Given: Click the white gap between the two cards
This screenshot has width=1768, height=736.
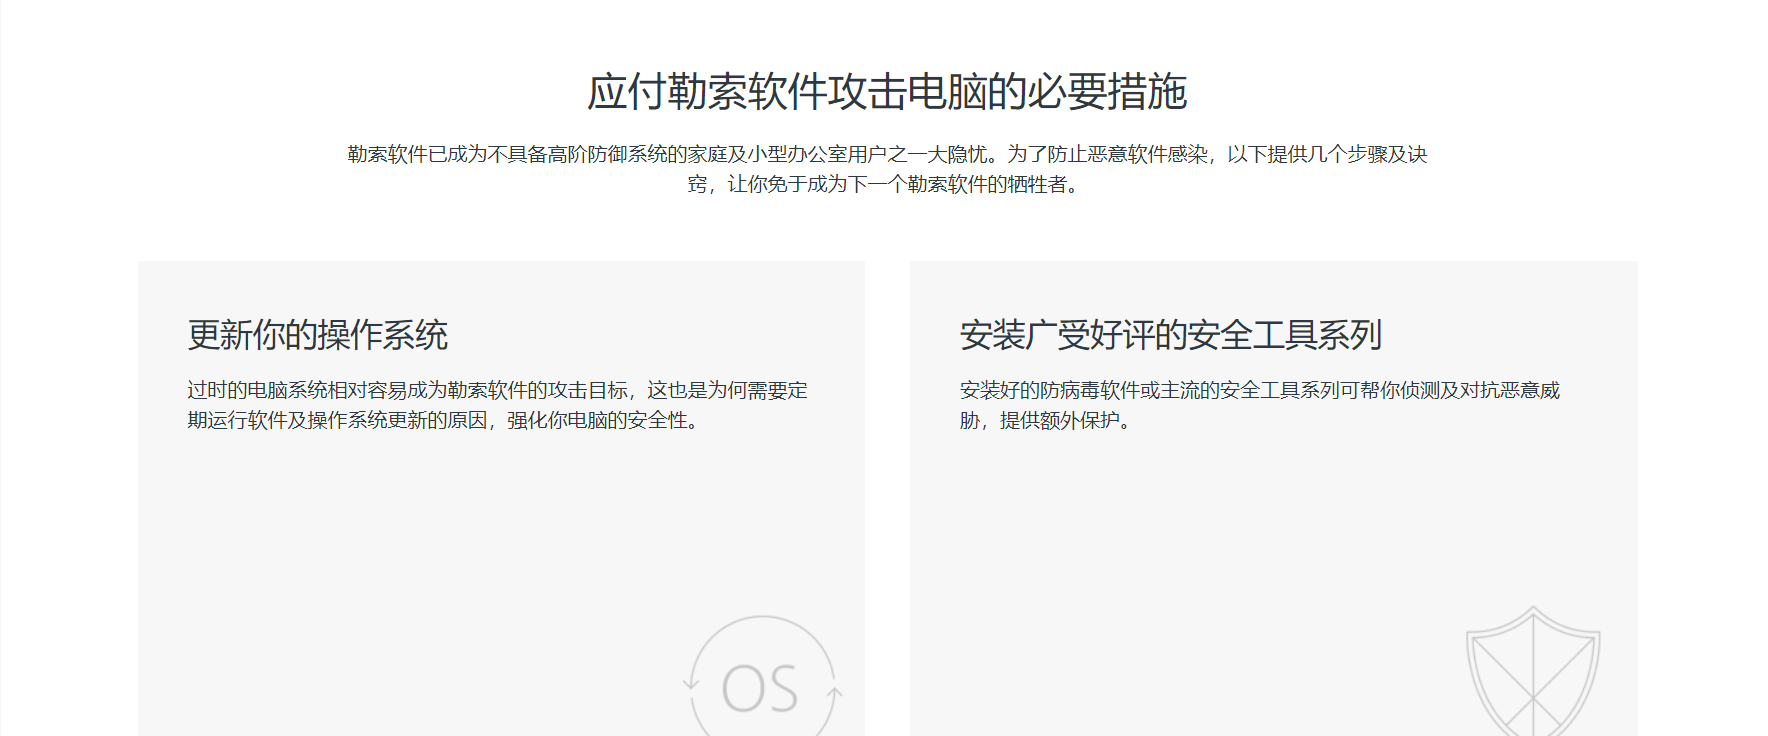Looking at the screenshot, I should 887,500.
